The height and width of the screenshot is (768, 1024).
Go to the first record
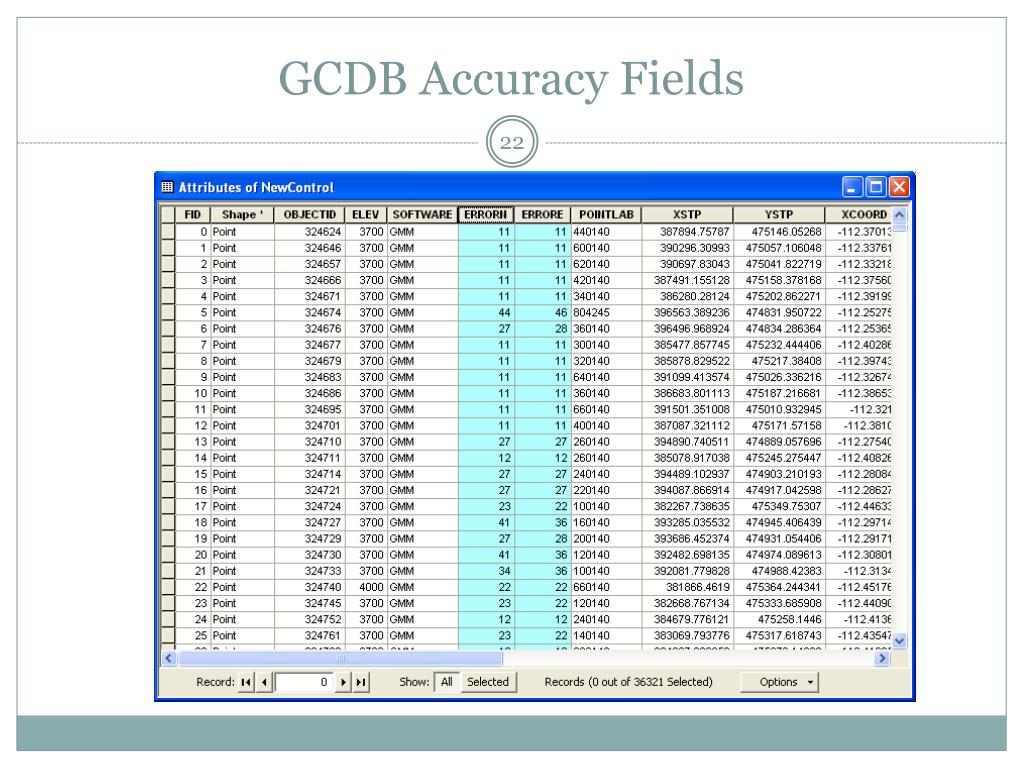point(246,682)
